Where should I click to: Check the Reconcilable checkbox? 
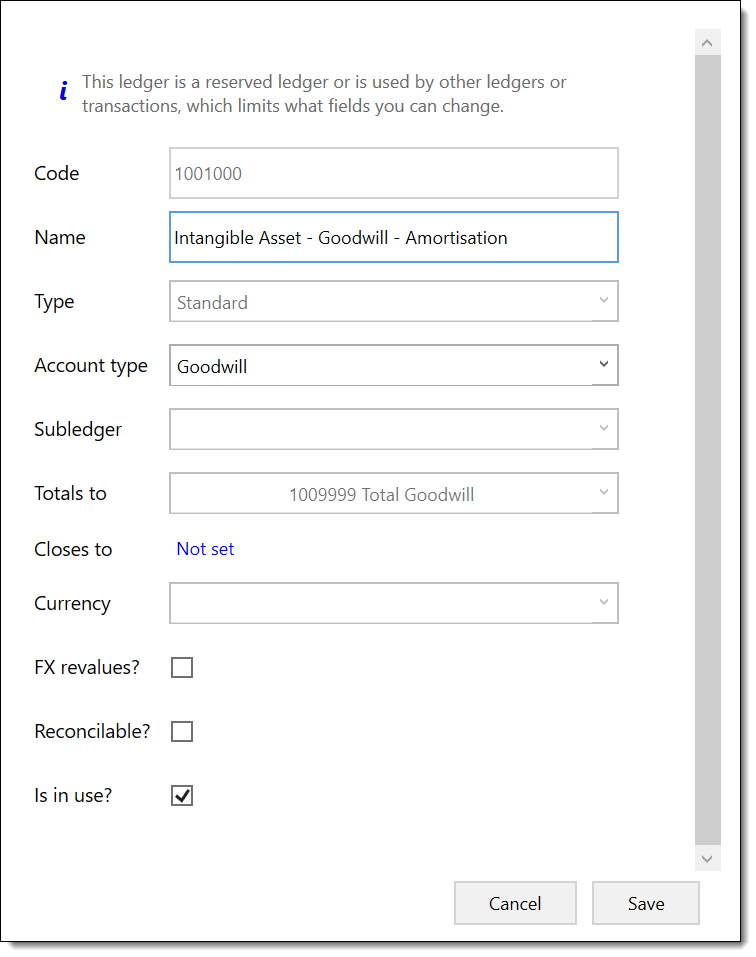tap(181, 731)
